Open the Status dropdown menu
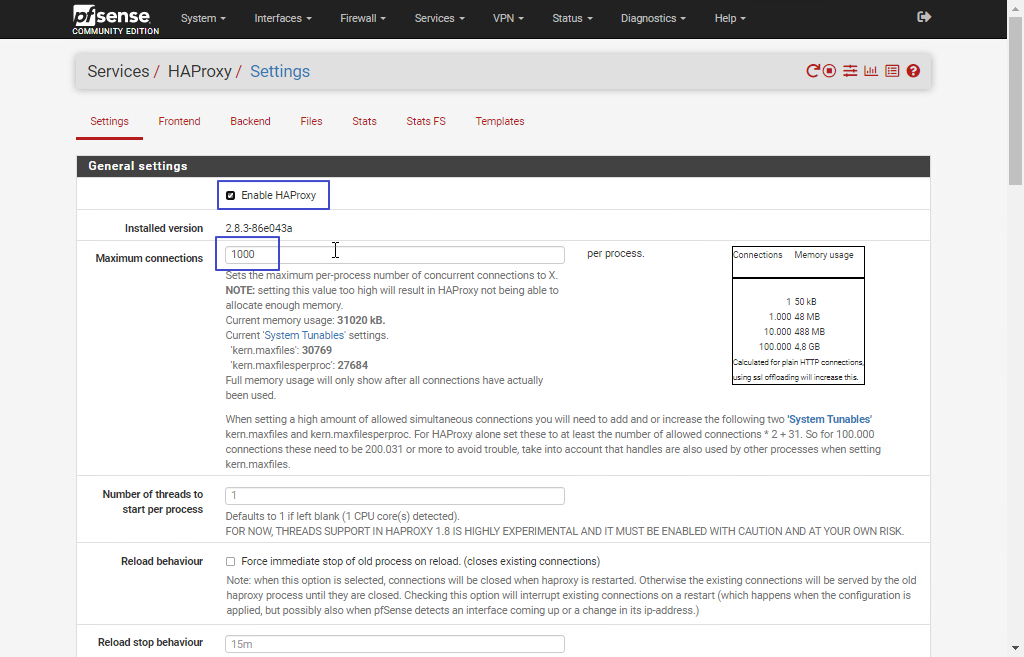 pyautogui.click(x=572, y=18)
